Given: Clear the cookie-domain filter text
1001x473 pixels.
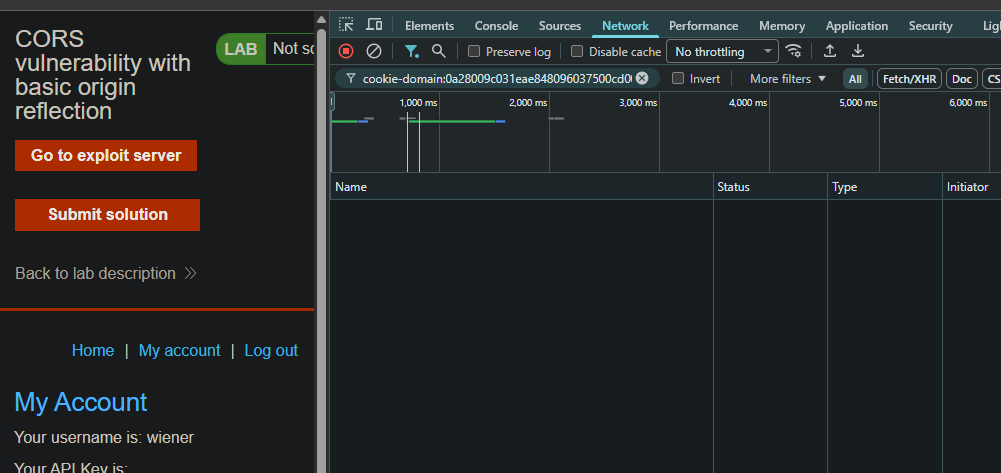Looking at the screenshot, I should click(642, 78).
